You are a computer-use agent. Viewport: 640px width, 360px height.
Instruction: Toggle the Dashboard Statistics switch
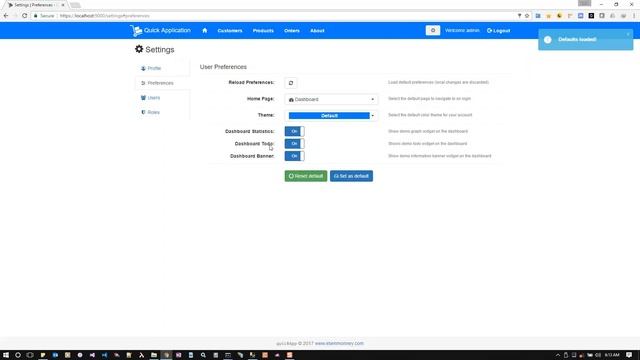pos(294,131)
